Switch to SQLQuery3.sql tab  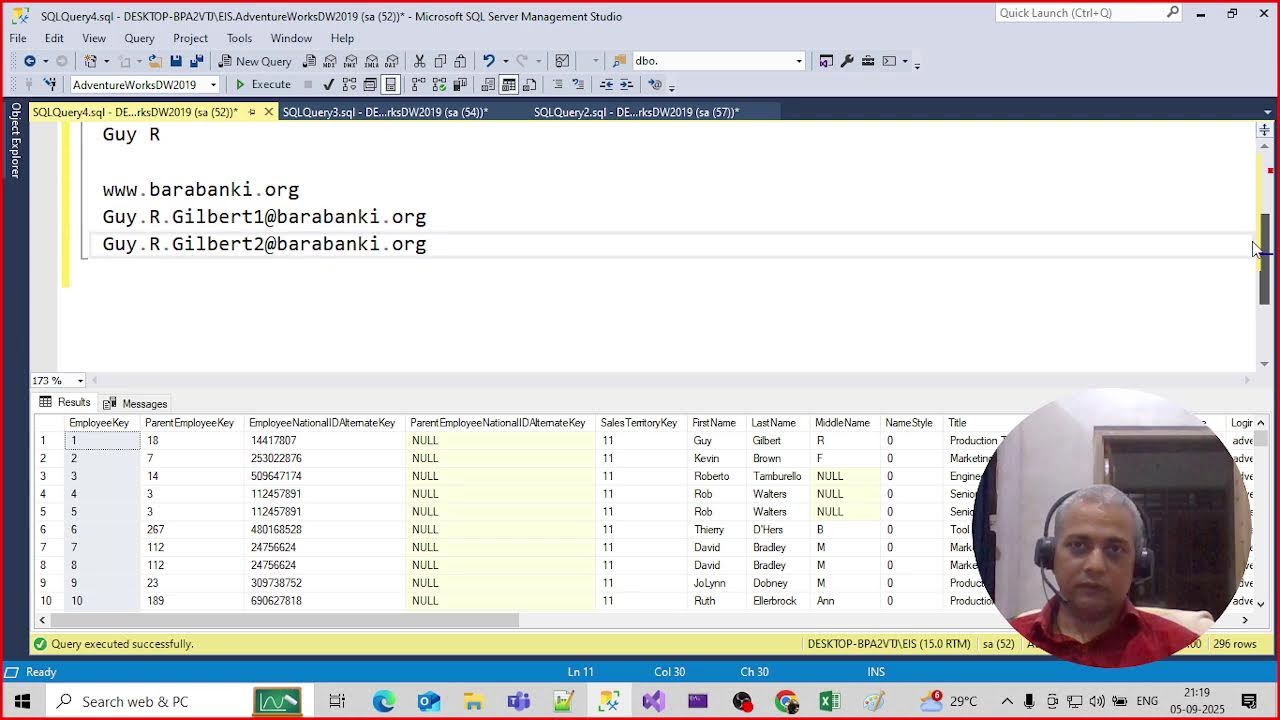[385, 112]
